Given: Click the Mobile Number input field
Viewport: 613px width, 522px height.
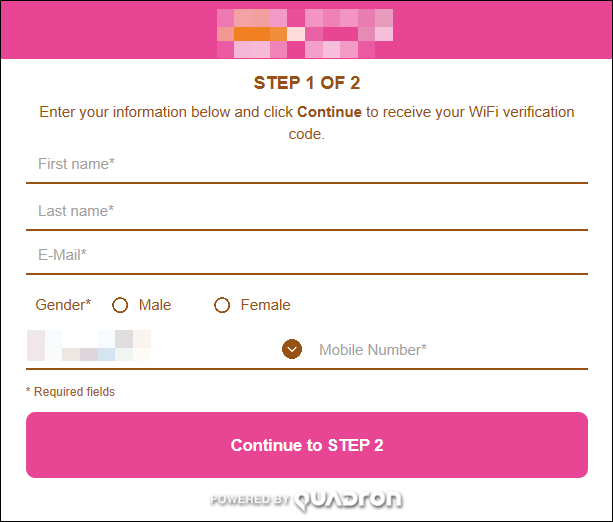Looking at the screenshot, I should pyautogui.click(x=453, y=350).
